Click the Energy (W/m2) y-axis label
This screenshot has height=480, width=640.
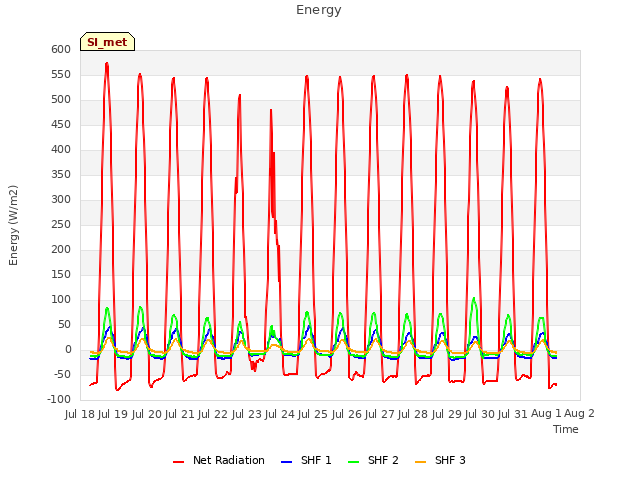[13, 225]
